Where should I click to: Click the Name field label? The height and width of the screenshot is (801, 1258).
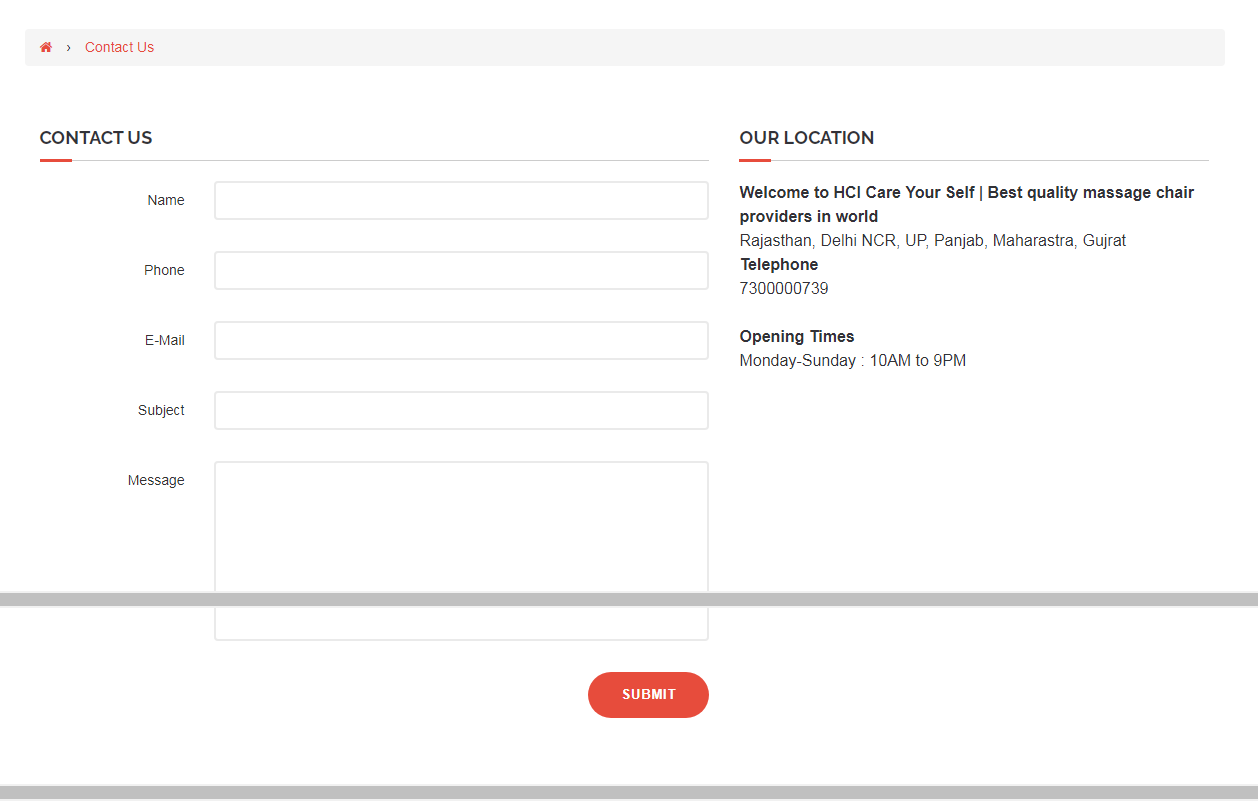[166, 200]
